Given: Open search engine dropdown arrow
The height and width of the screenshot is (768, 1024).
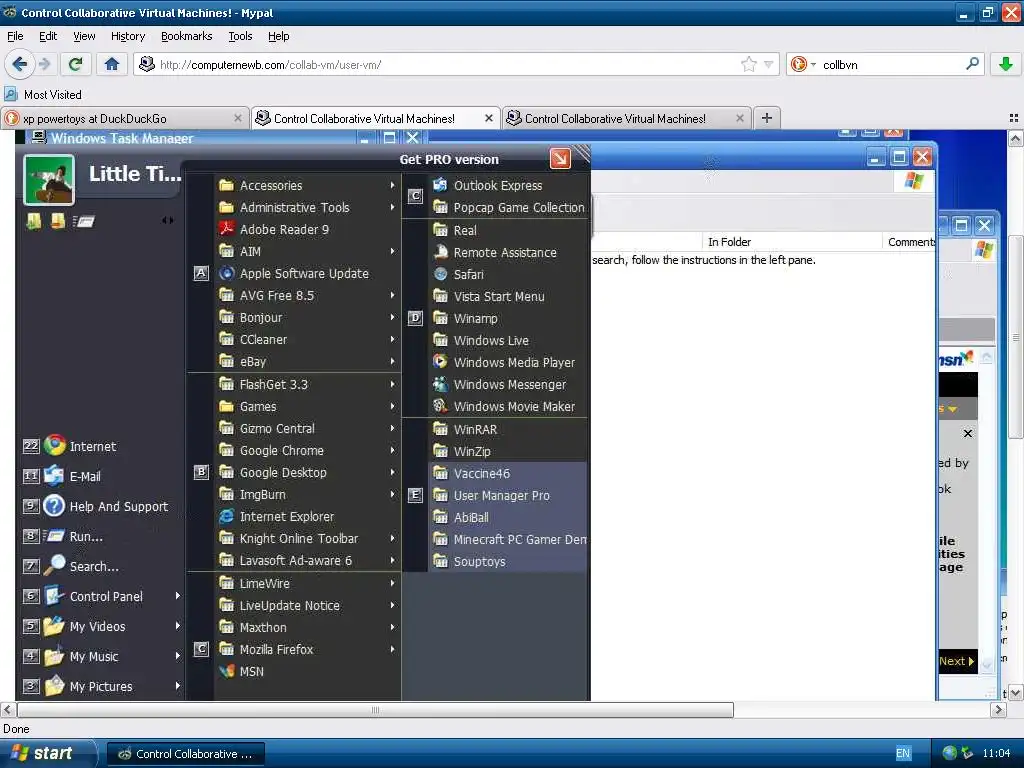Looking at the screenshot, I should (x=813, y=65).
